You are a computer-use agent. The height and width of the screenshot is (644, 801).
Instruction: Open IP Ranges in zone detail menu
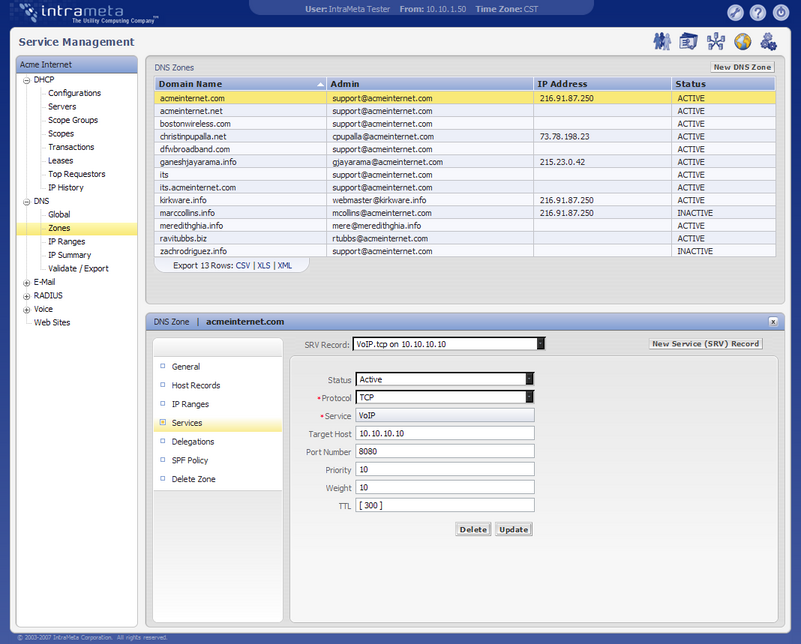point(190,404)
